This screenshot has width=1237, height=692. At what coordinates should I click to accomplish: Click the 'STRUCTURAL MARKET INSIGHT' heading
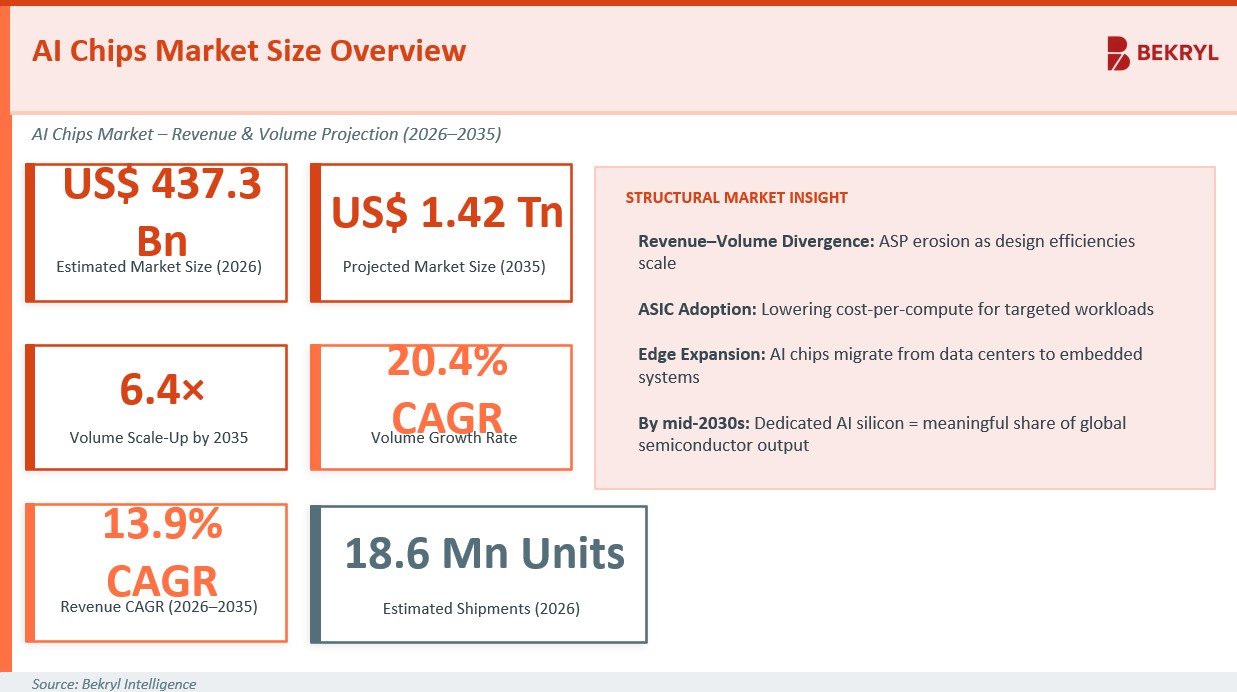tap(737, 198)
